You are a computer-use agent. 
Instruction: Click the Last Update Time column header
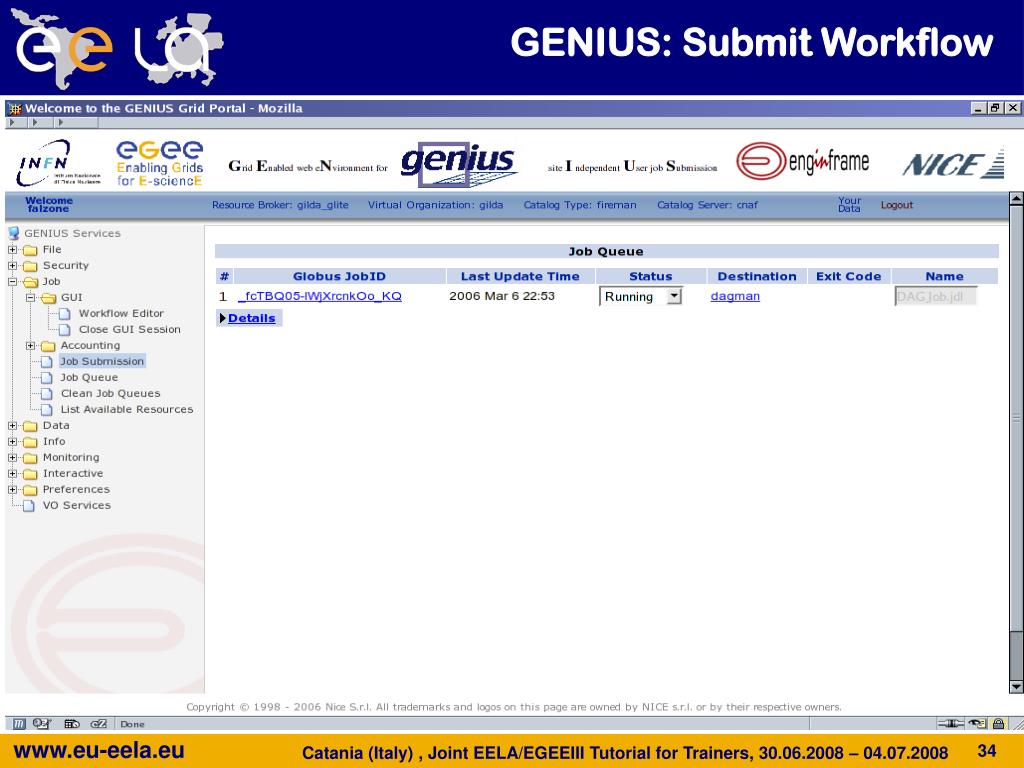(520, 276)
